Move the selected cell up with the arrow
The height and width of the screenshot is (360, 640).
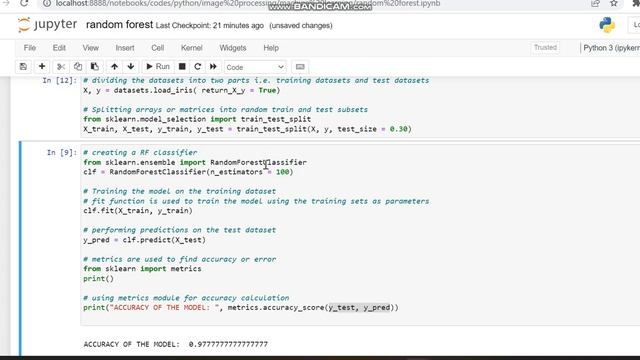coord(114,67)
